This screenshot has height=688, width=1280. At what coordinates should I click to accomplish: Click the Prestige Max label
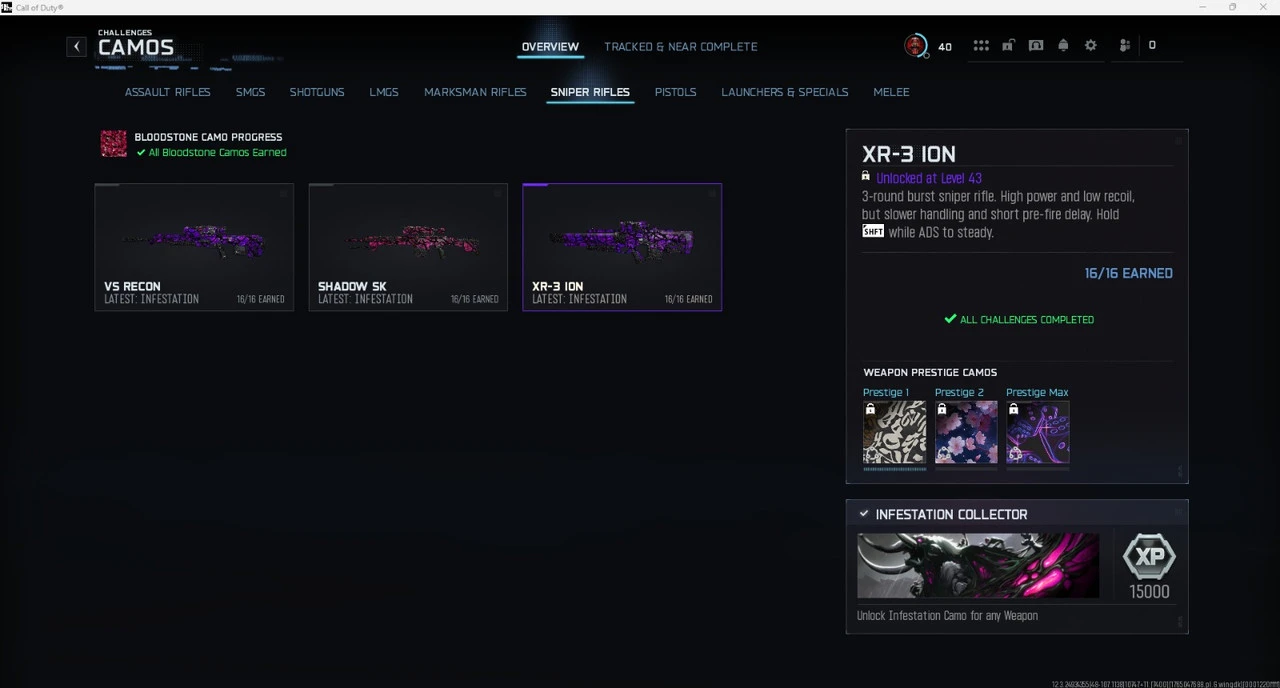tap(1037, 392)
